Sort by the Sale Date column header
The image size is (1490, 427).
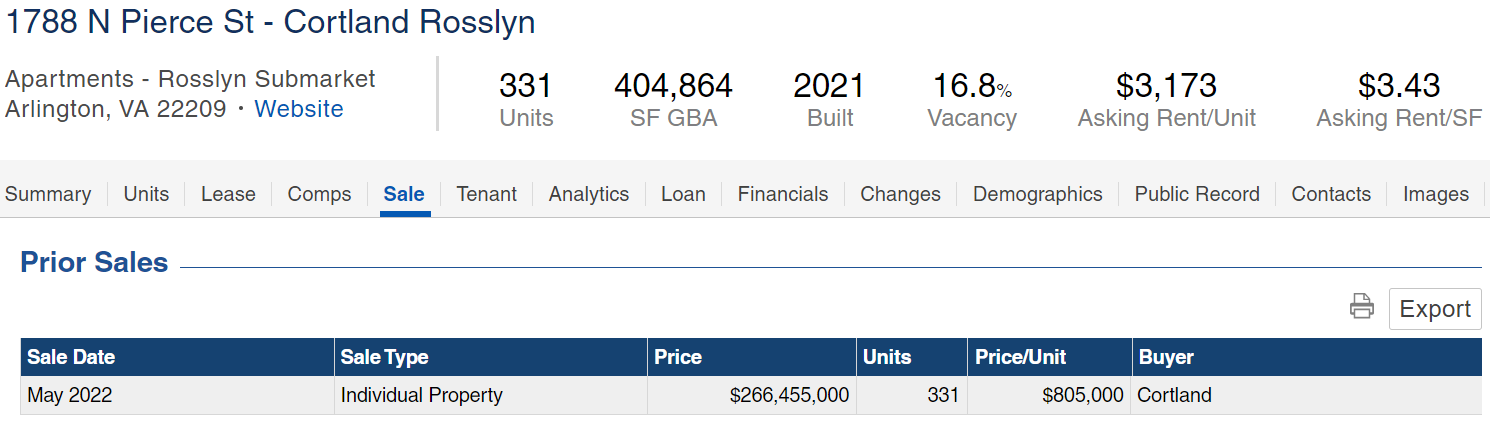71,357
